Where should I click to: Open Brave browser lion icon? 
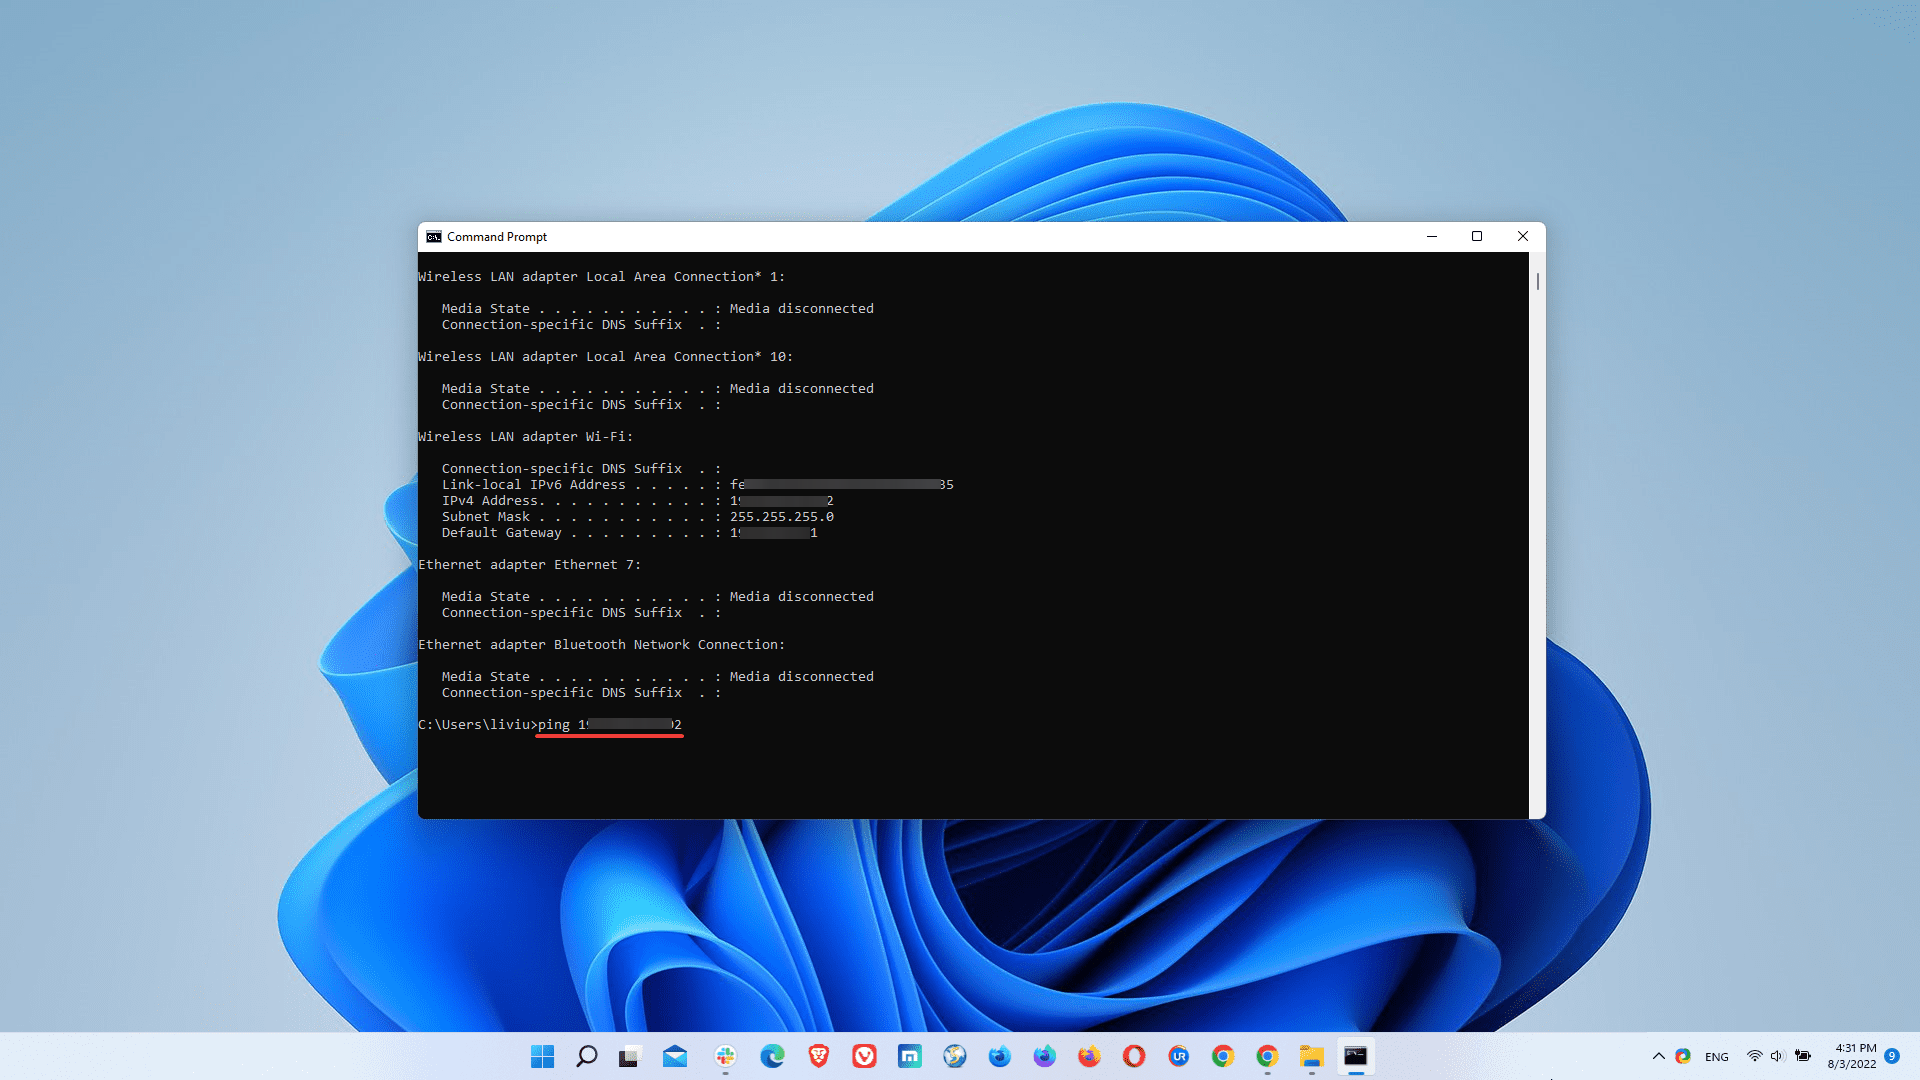click(x=819, y=1056)
